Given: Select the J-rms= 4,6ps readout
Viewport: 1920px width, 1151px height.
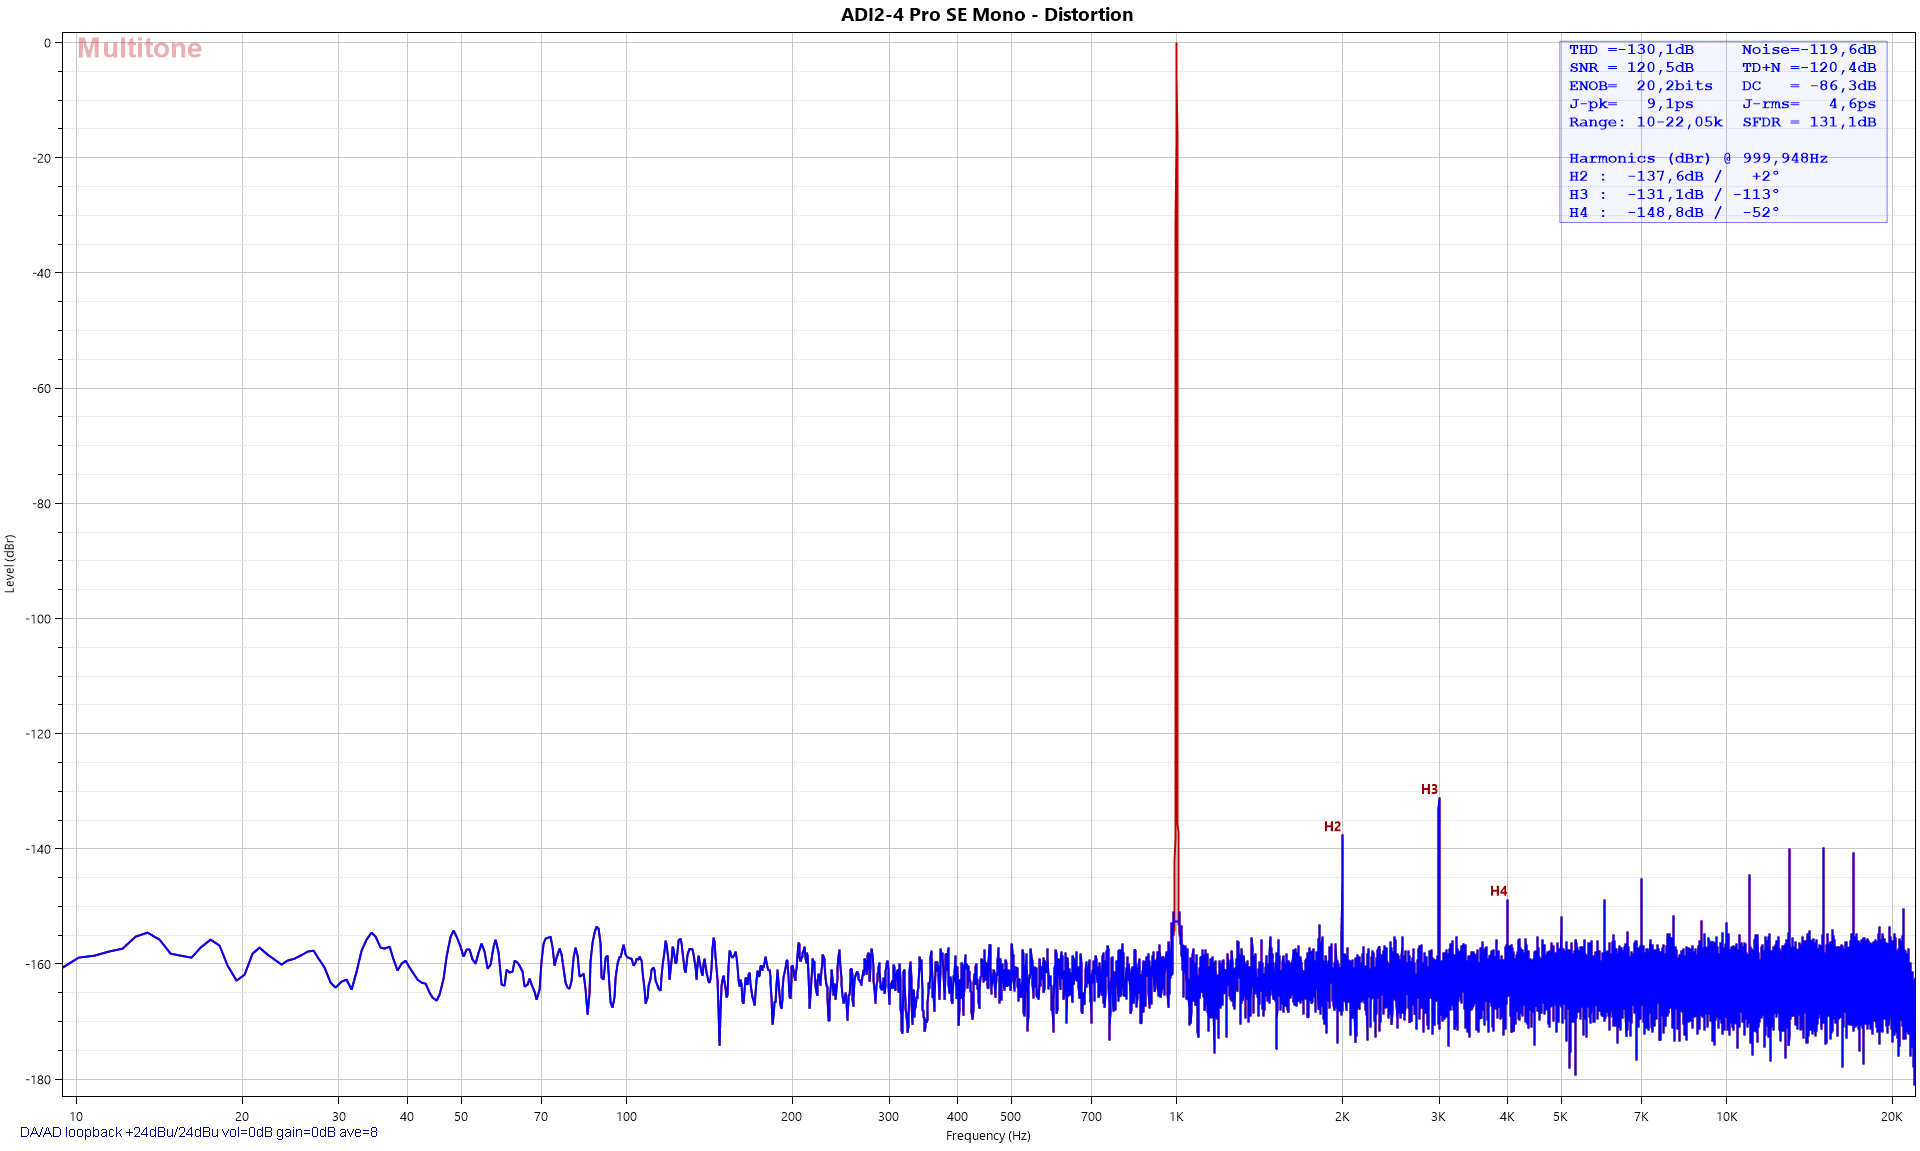Looking at the screenshot, I should (x=1808, y=104).
